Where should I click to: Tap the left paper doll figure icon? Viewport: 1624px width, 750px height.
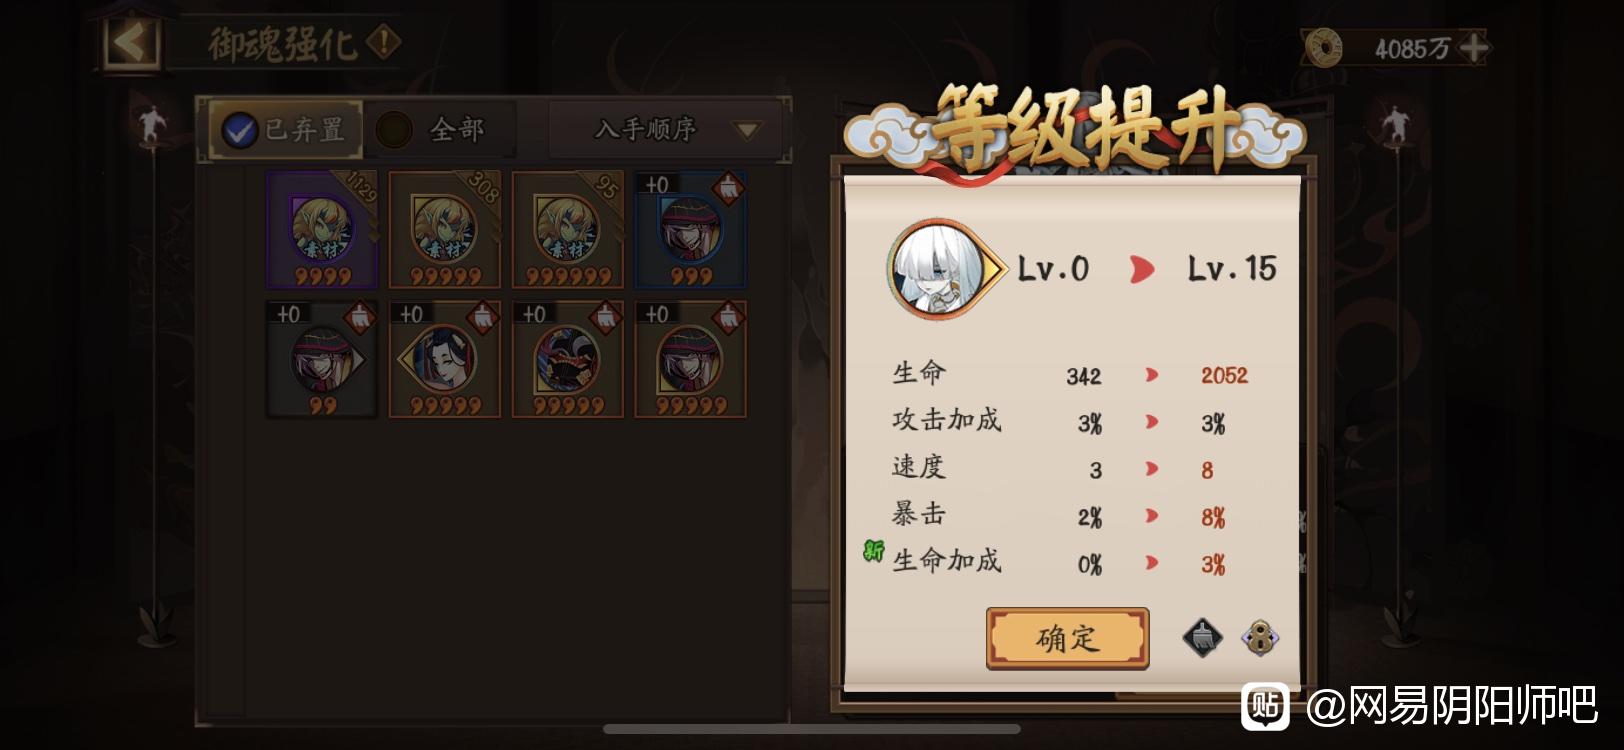(151, 127)
